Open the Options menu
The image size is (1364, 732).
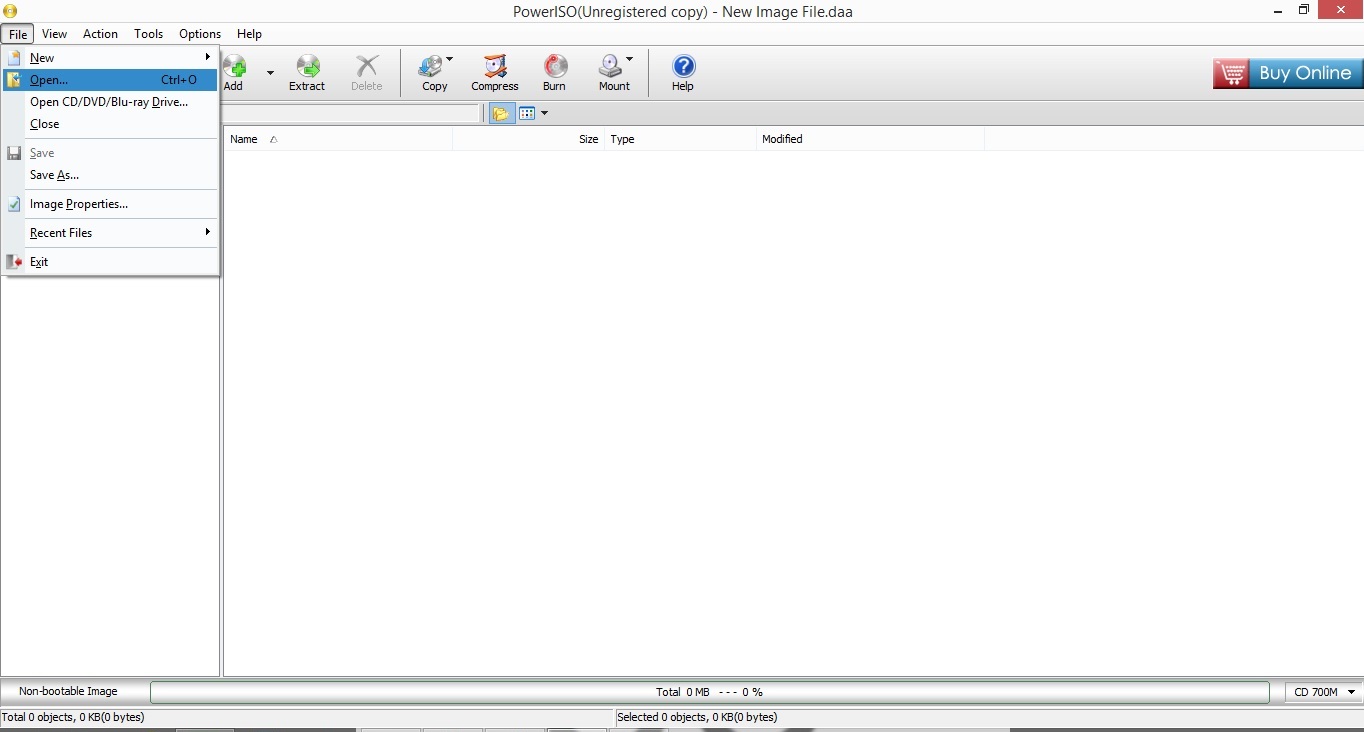pos(200,34)
